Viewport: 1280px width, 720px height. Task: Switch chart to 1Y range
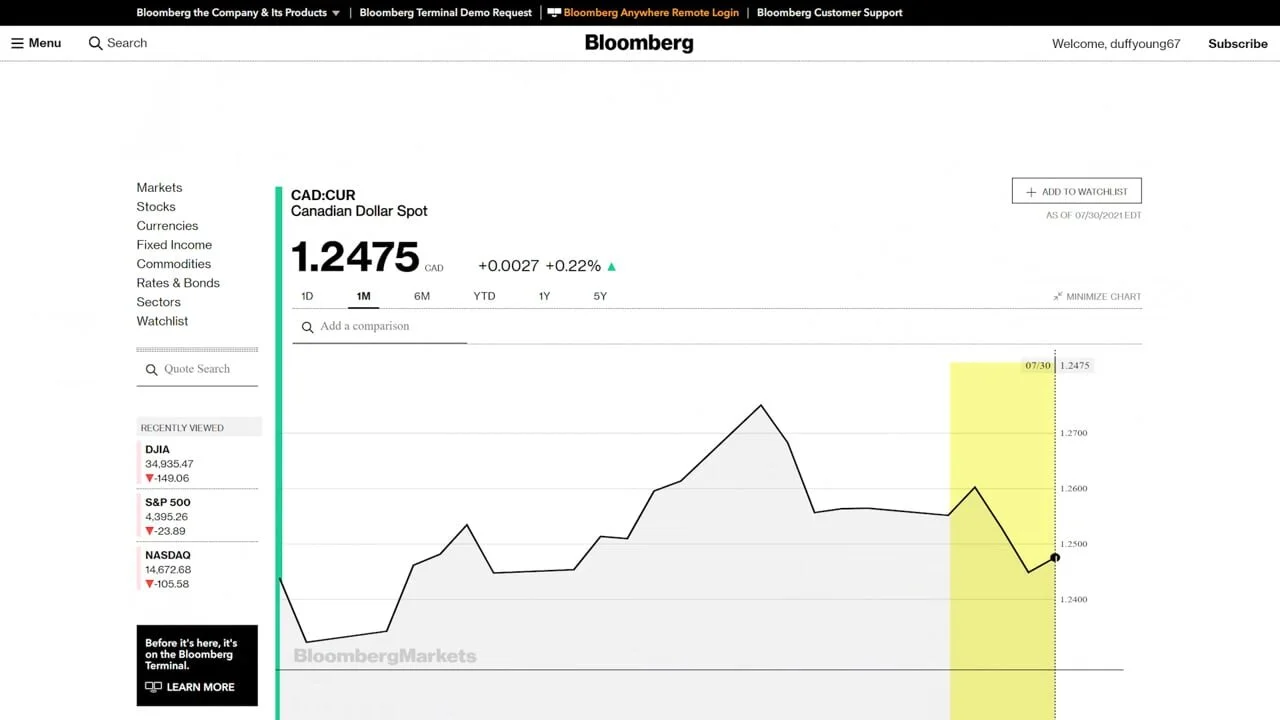tap(544, 296)
